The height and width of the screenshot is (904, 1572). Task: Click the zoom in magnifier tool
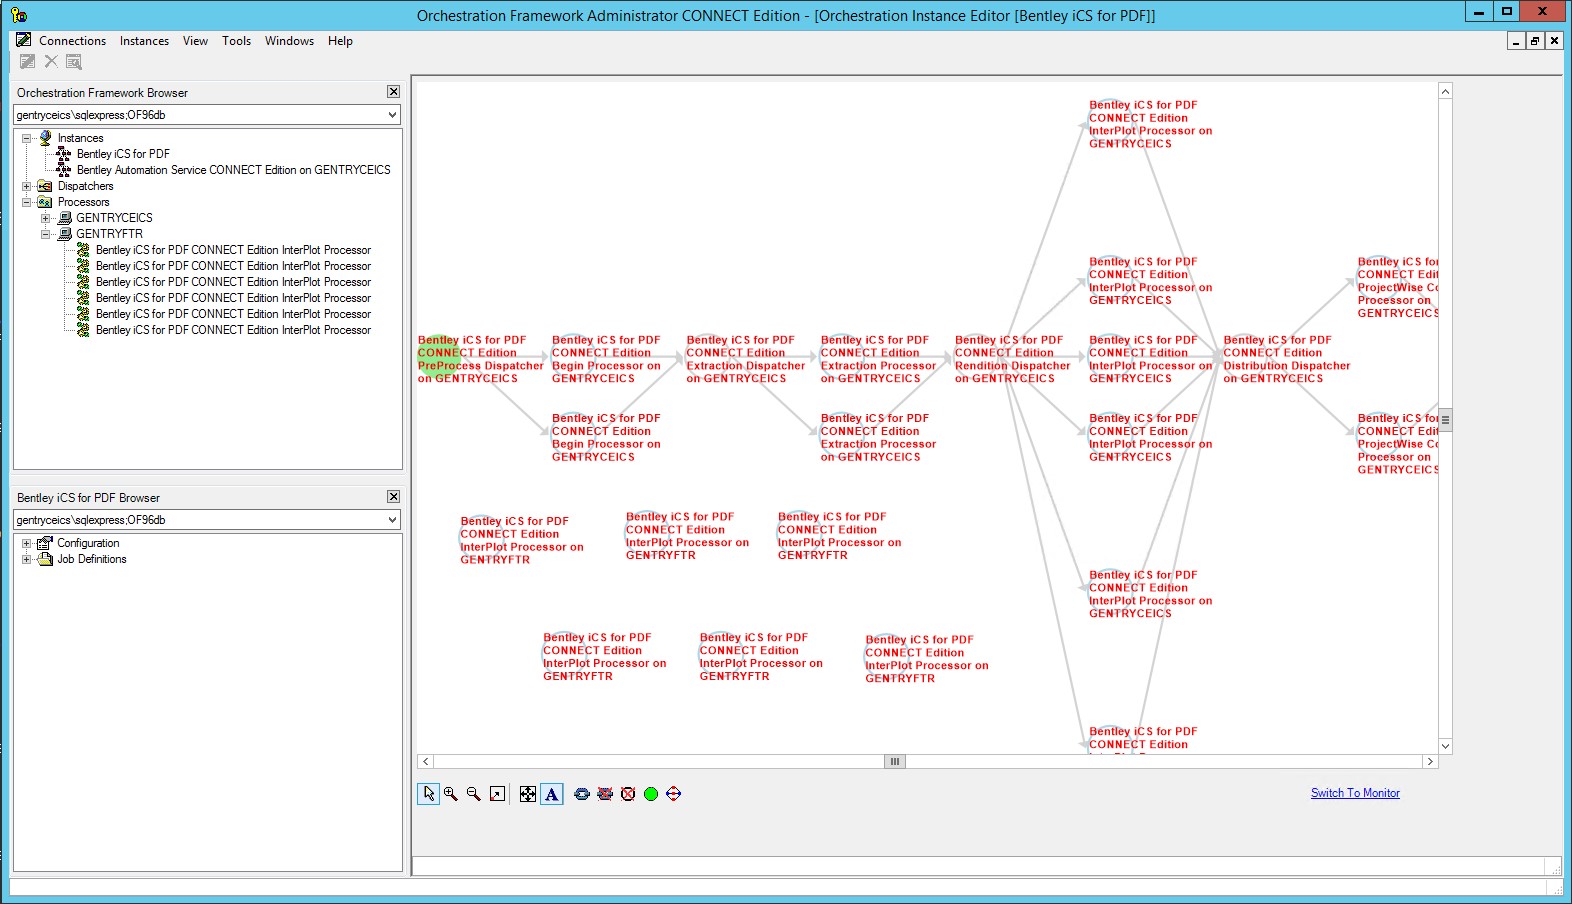coord(451,794)
